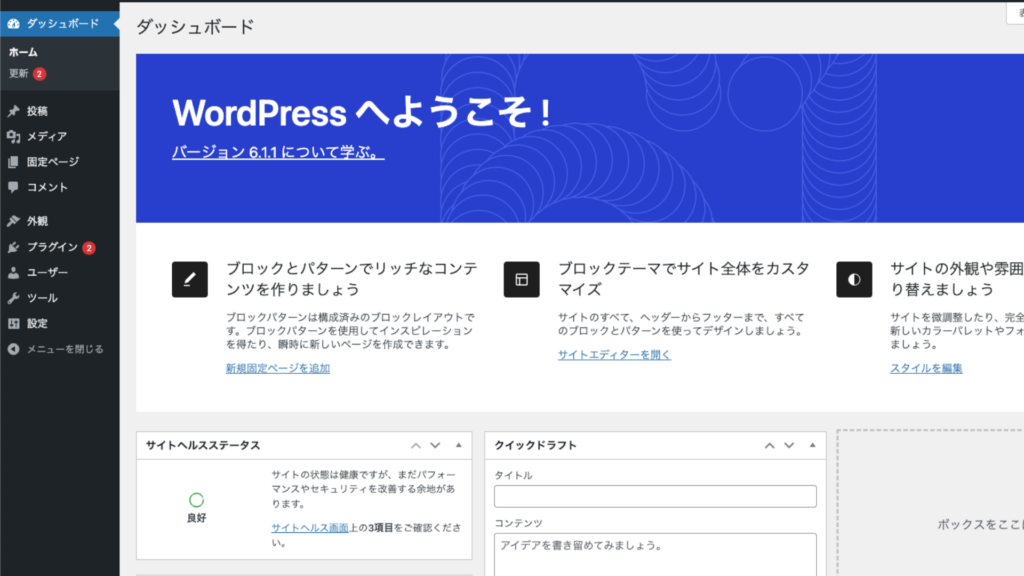Move クイックドラフト box up
The height and width of the screenshot is (576, 1024).
click(769, 445)
